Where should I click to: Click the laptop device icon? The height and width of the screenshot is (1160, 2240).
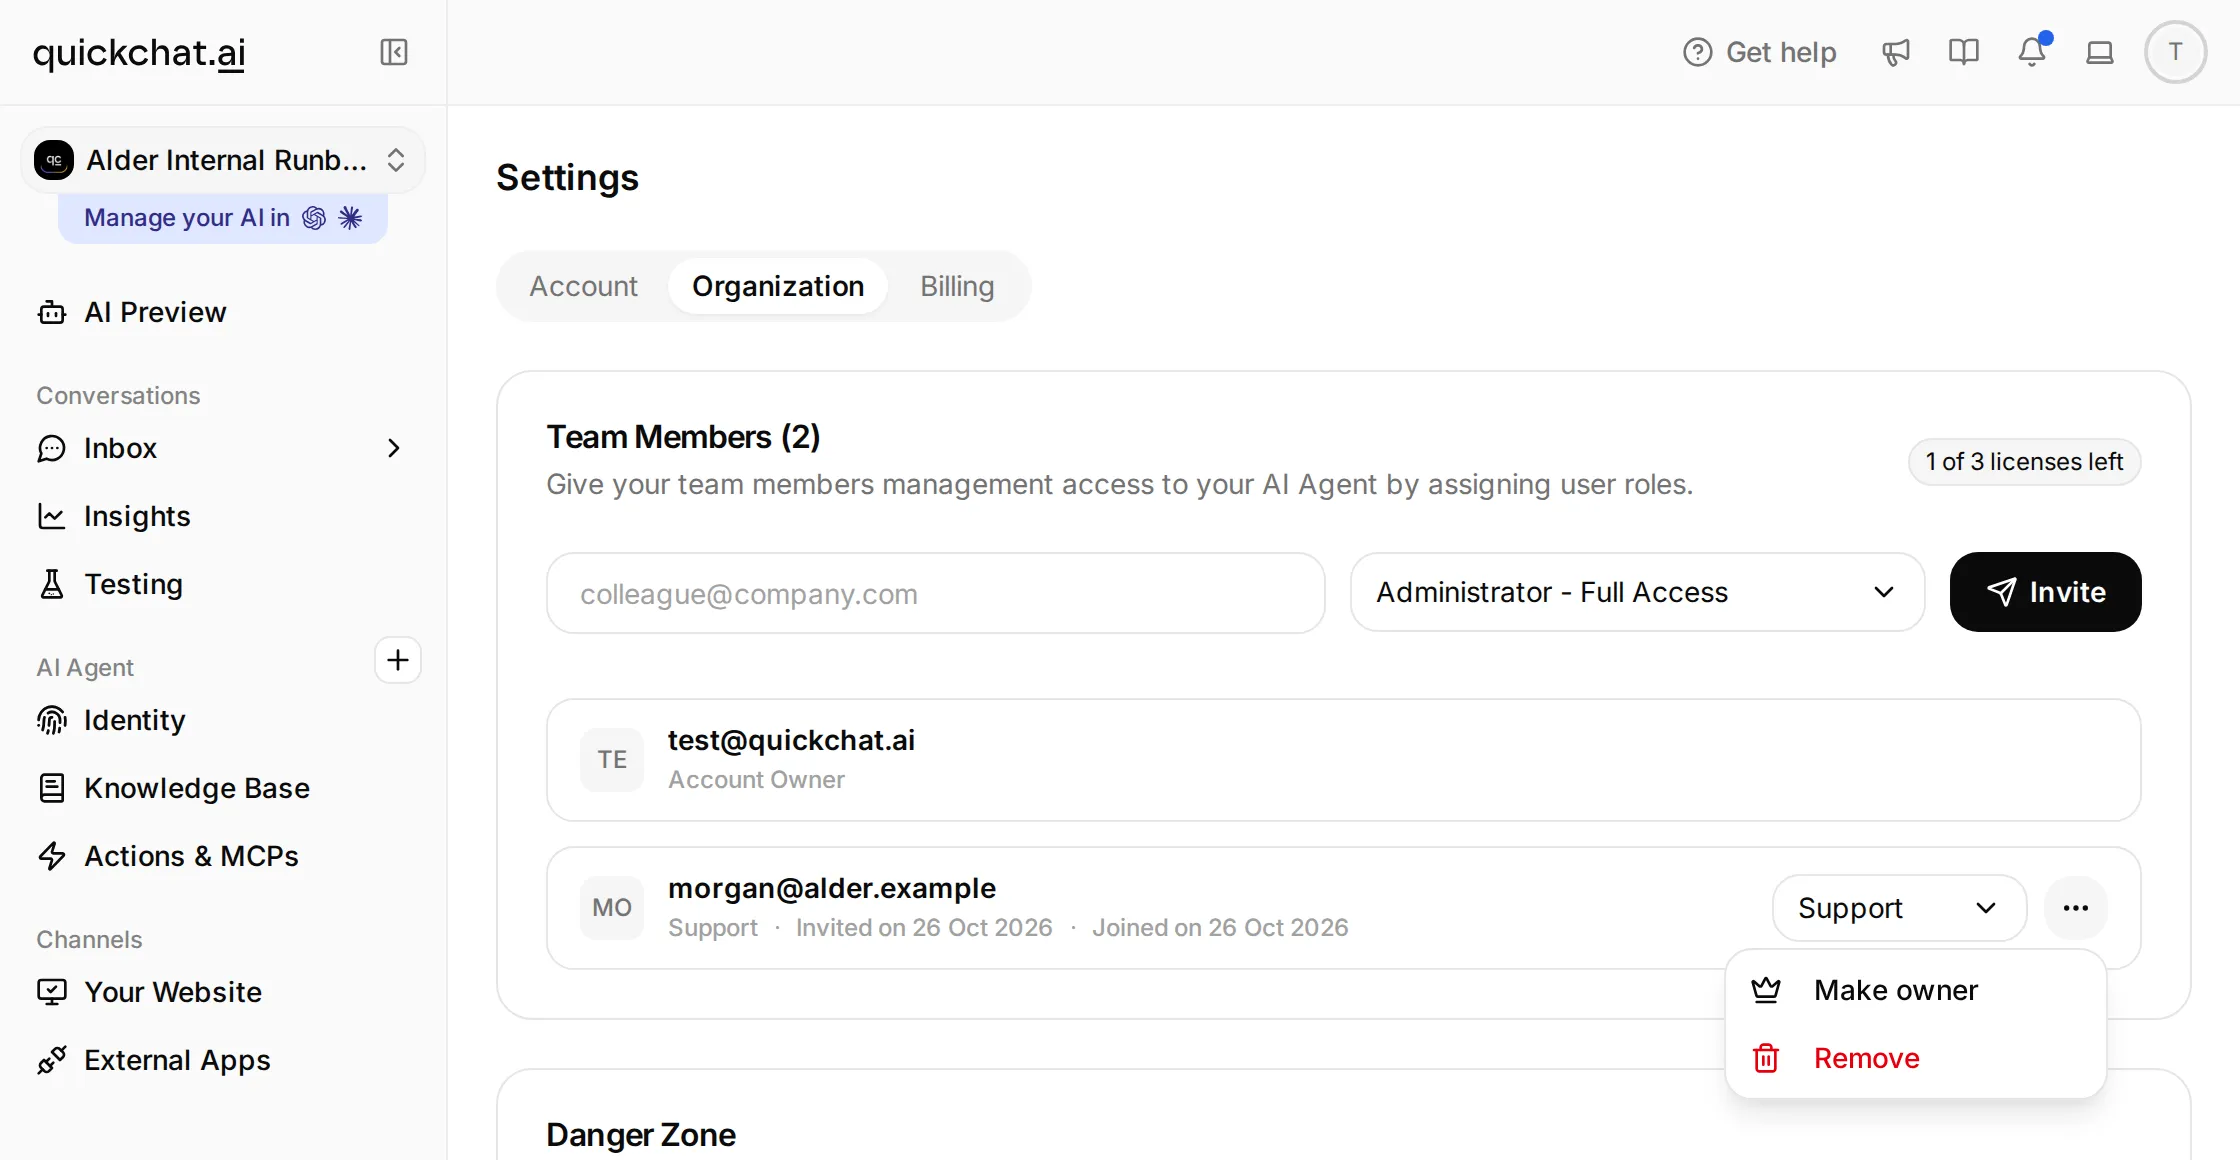click(2100, 52)
